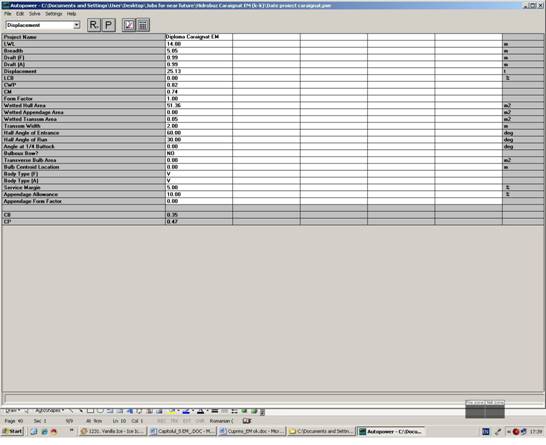Click the Start button on the taskbar
Image resolution: width=546 pixels, height=445 pixels.
13,431
